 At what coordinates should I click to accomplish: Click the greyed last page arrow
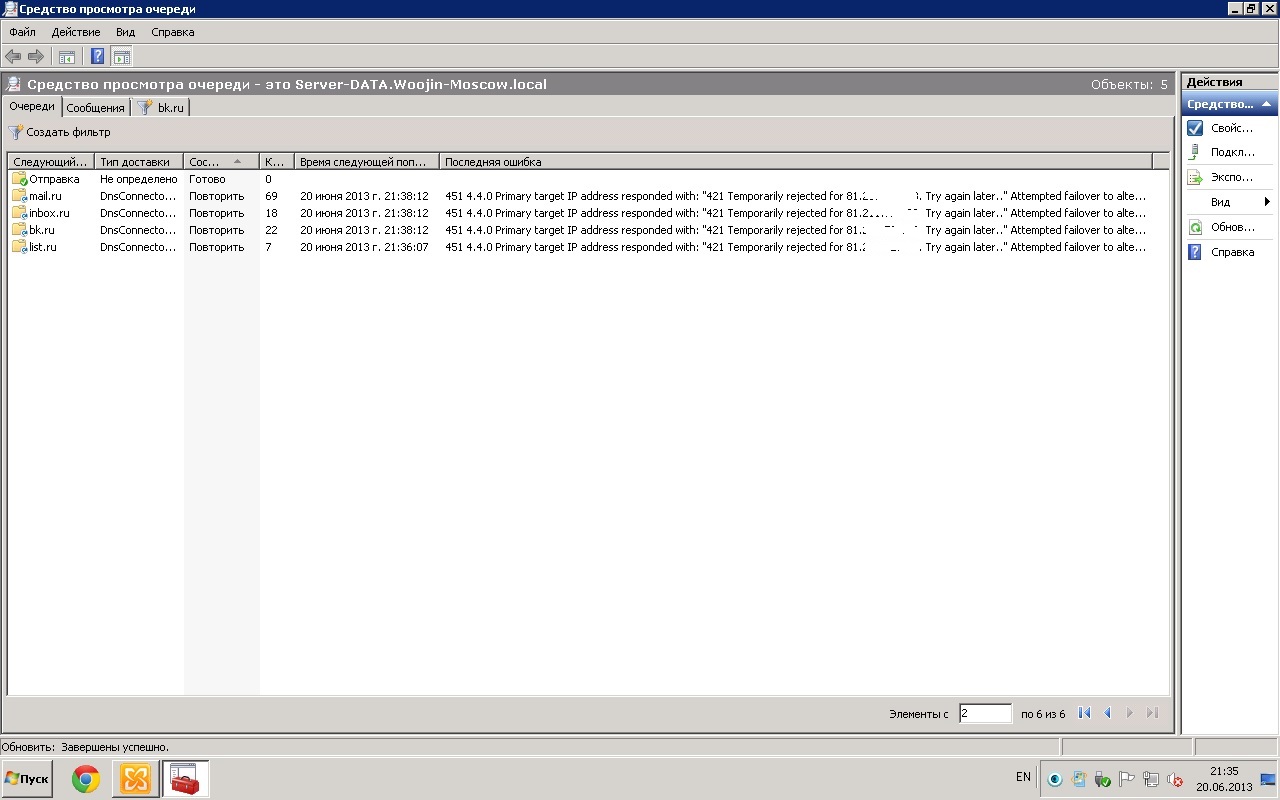[x=1152, y=713]
